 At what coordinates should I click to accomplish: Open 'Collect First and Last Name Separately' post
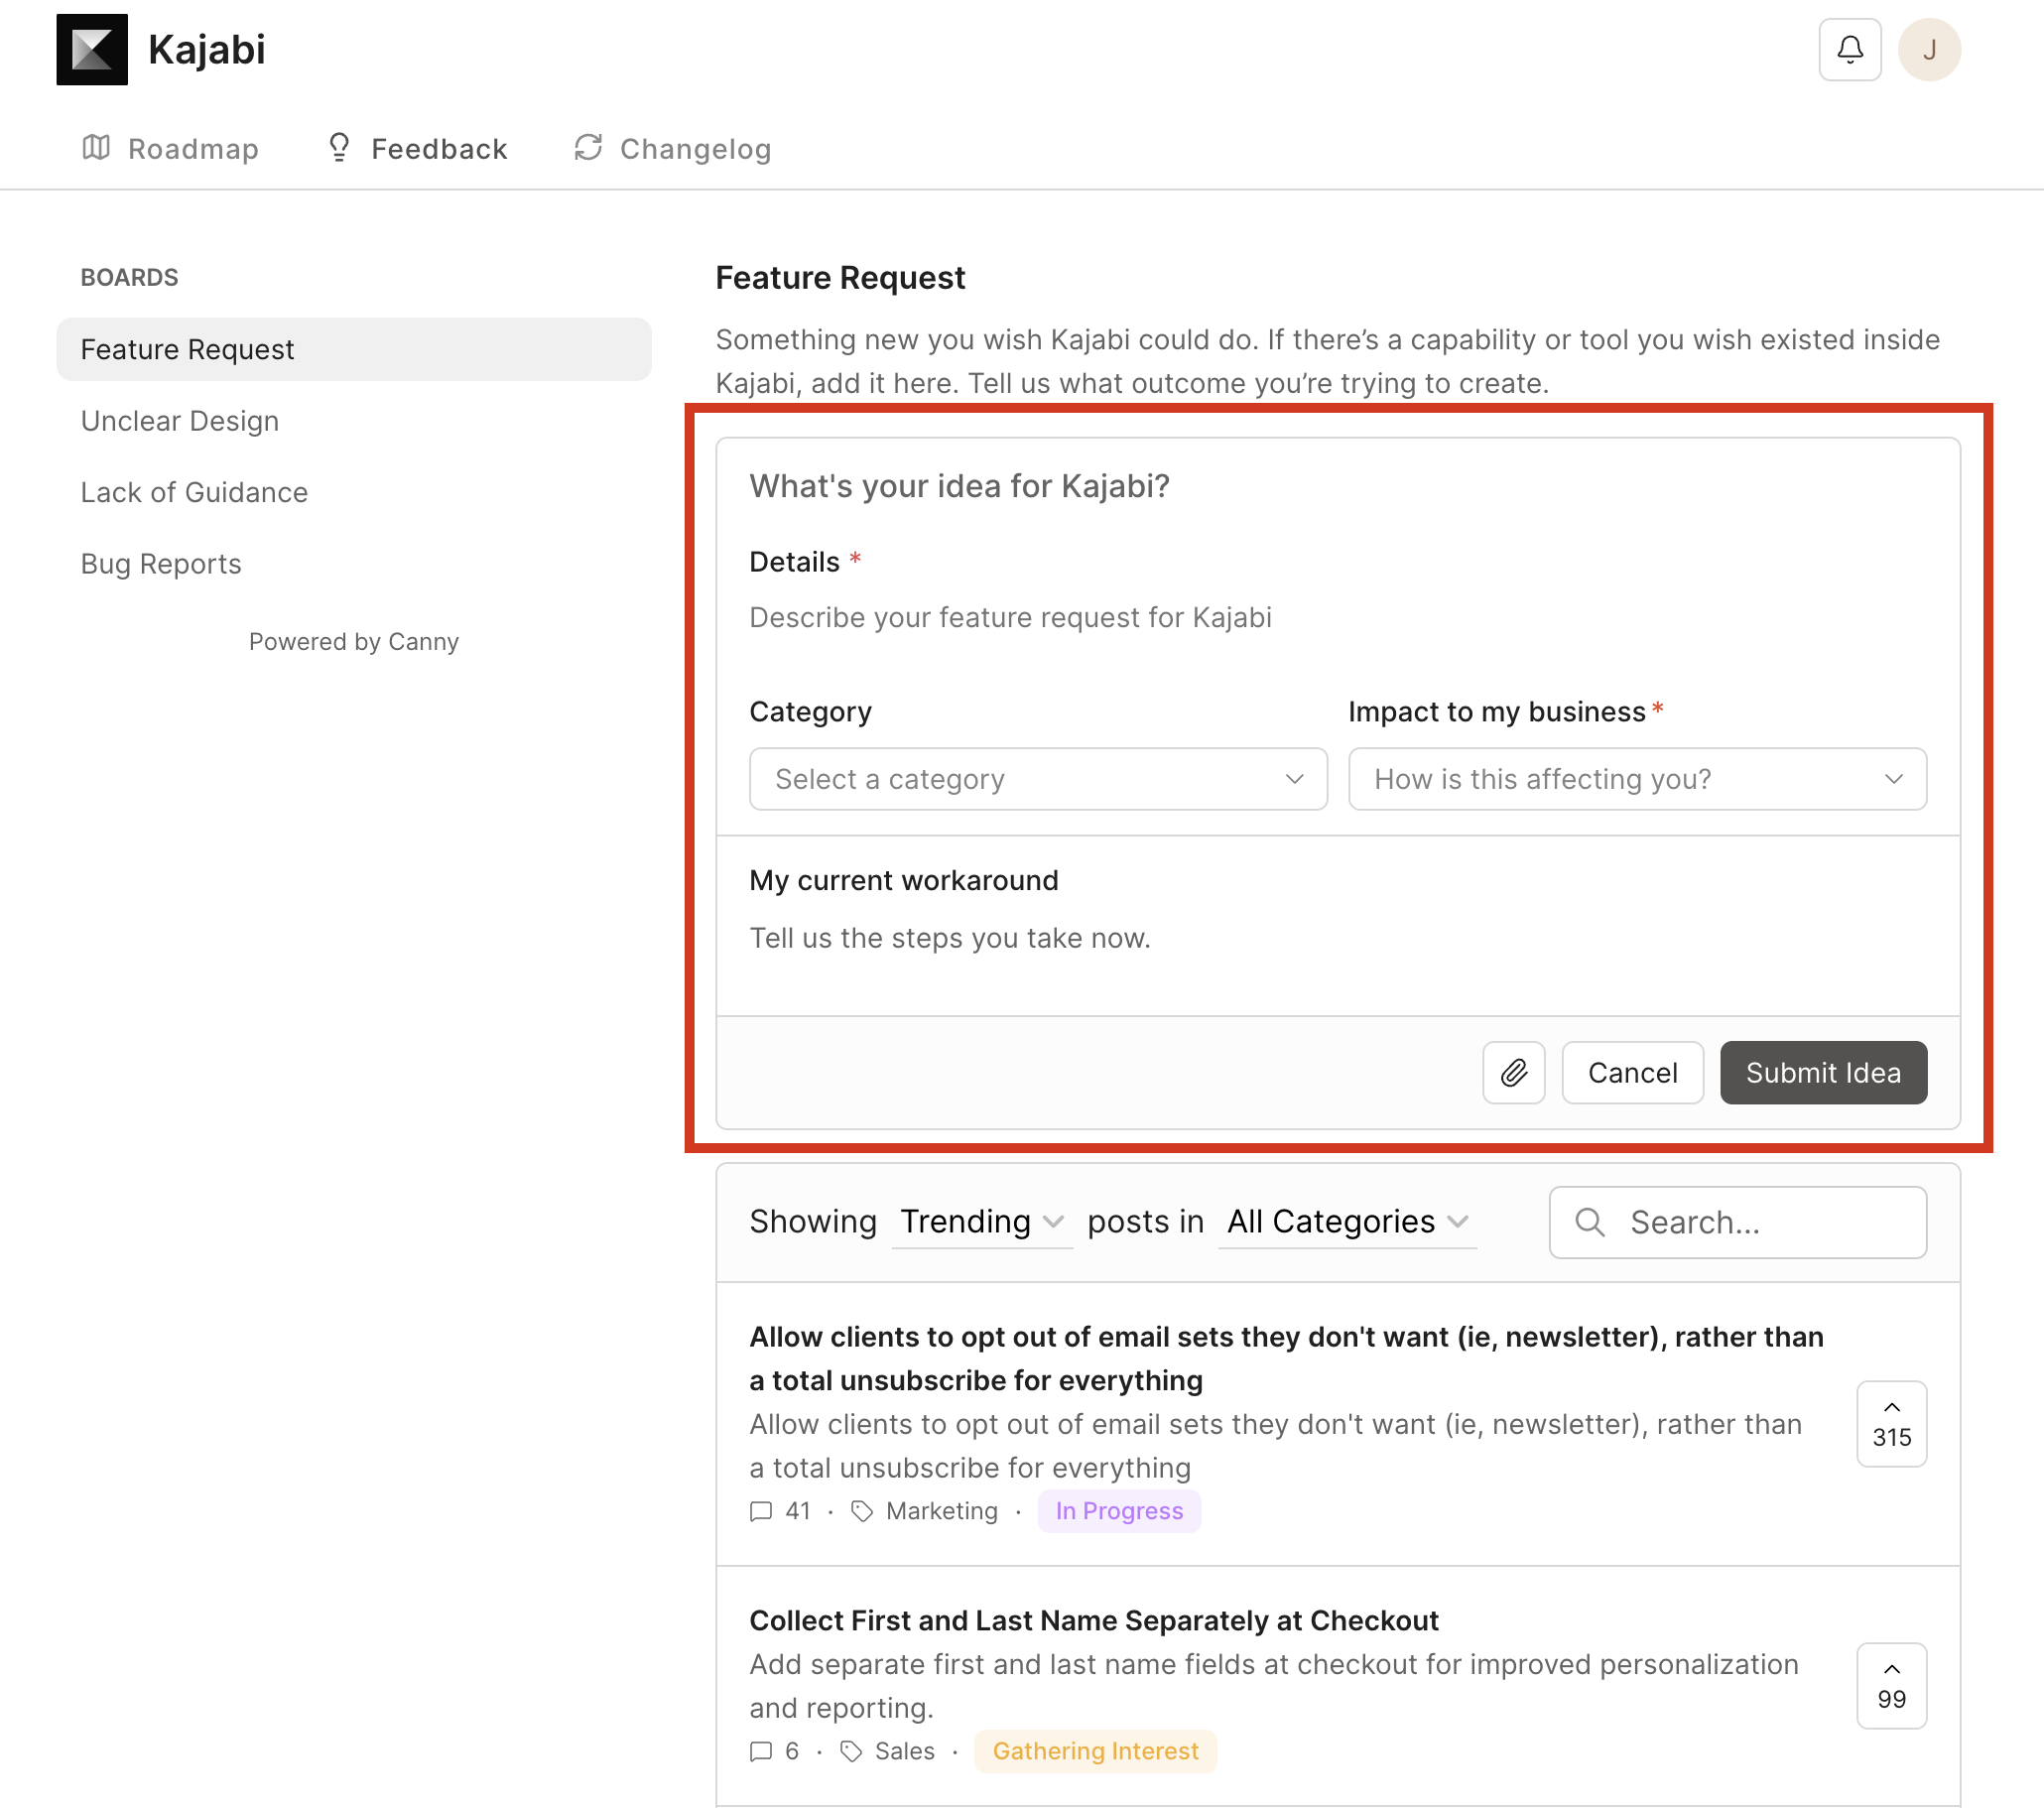(x=1094, y=1620)
